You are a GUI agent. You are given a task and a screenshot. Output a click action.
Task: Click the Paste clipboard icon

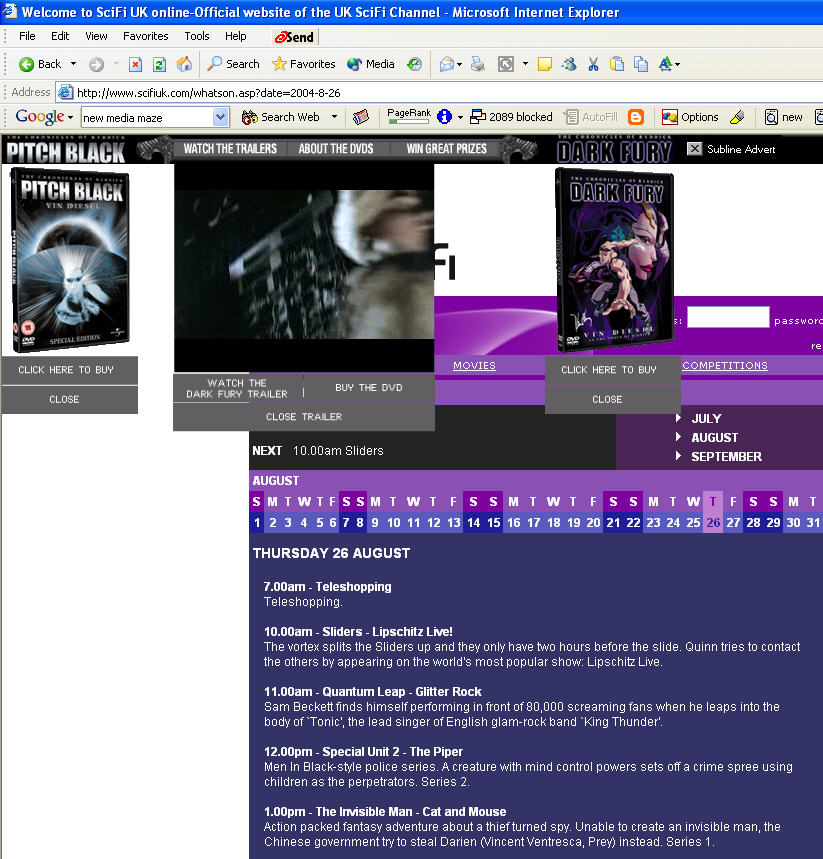[617, 65]
